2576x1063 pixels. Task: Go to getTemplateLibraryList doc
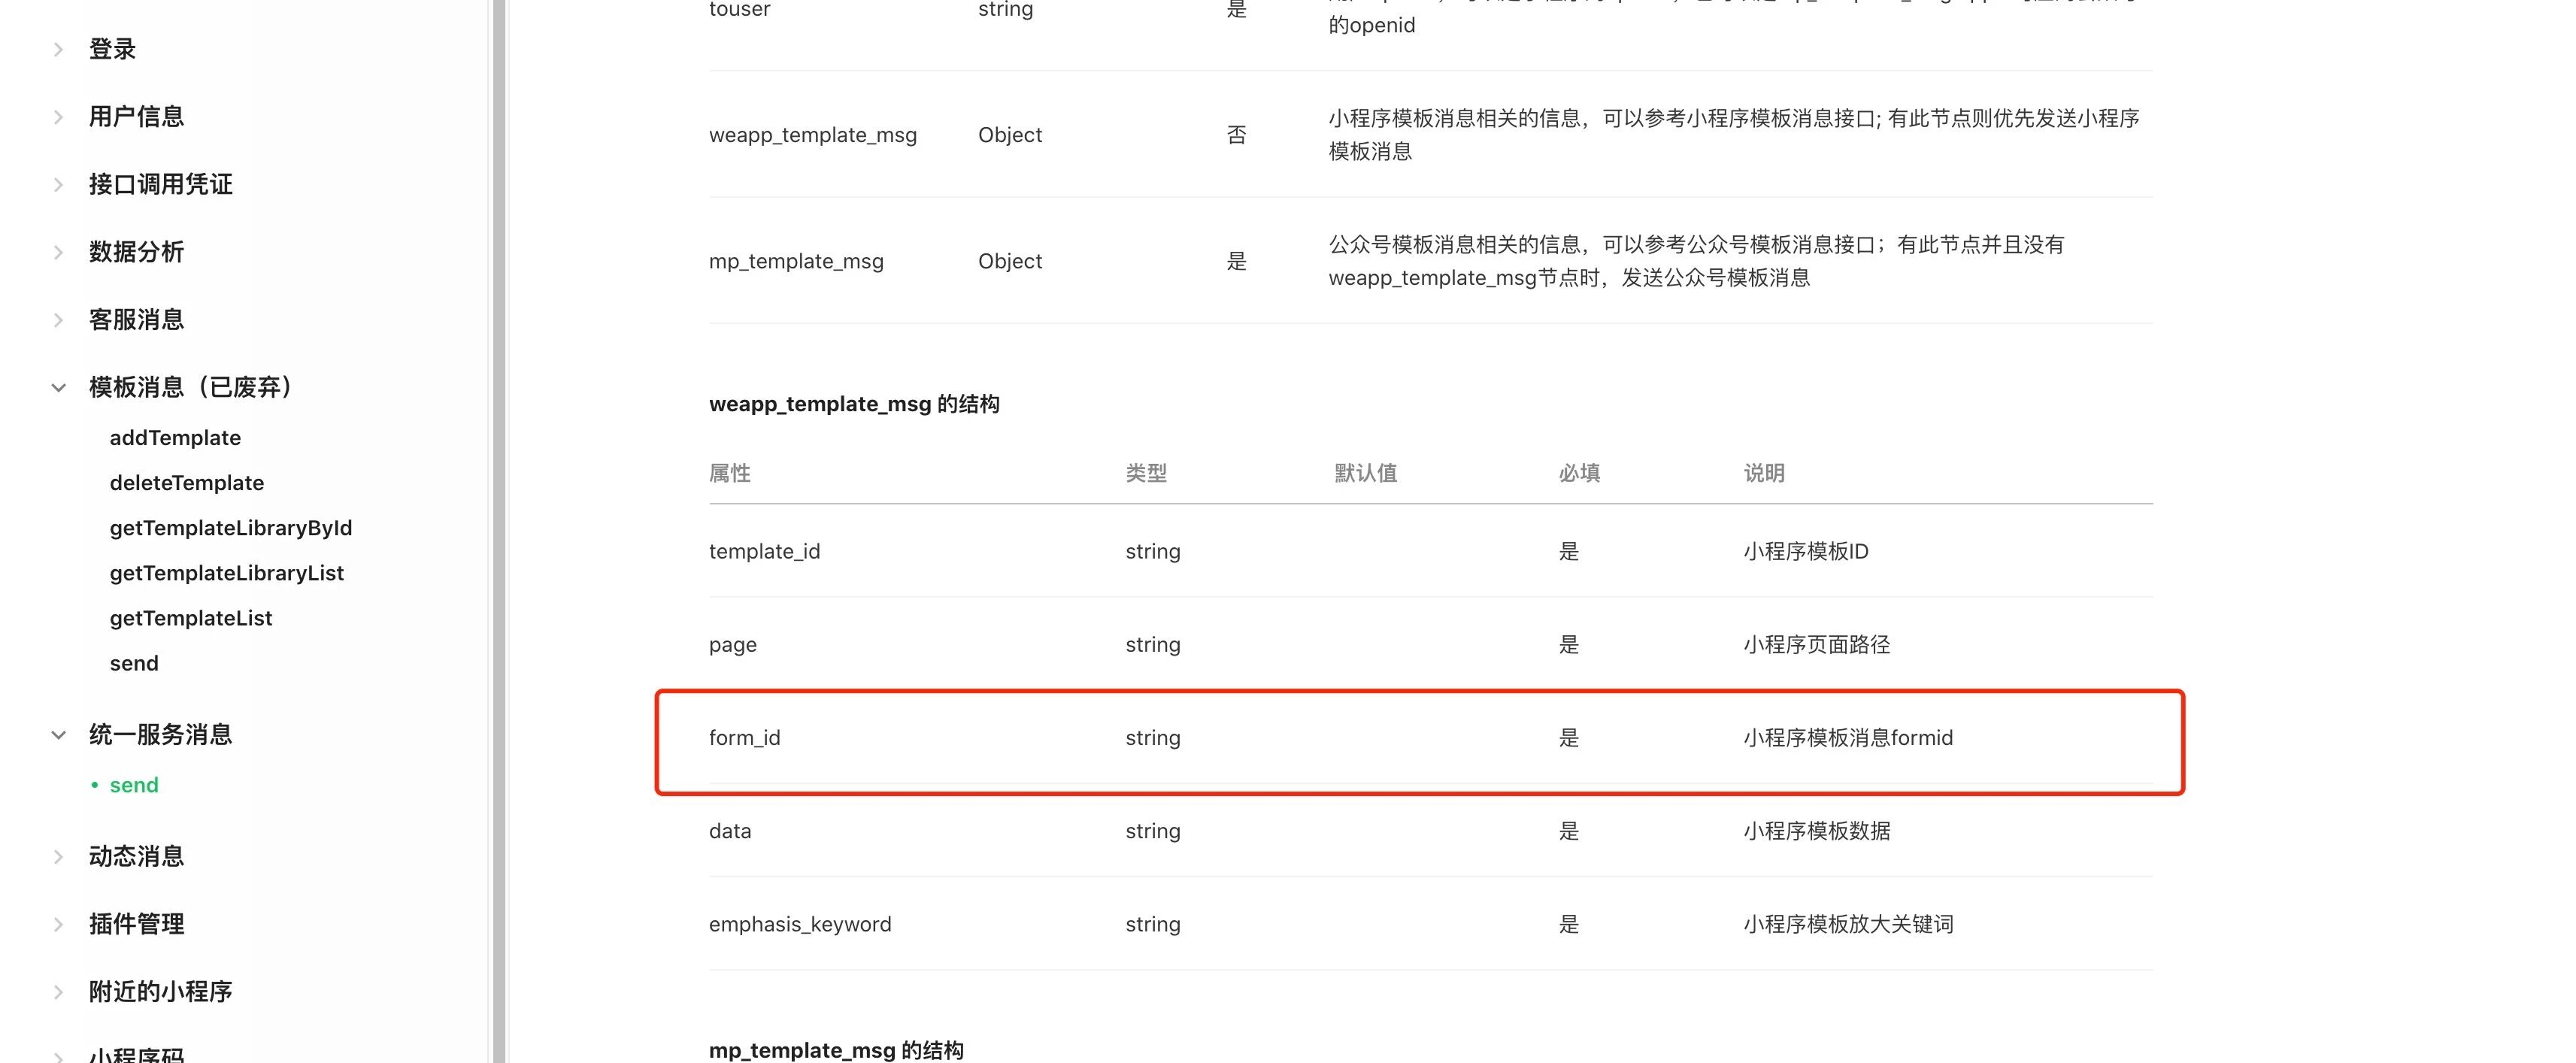(226, 573)
